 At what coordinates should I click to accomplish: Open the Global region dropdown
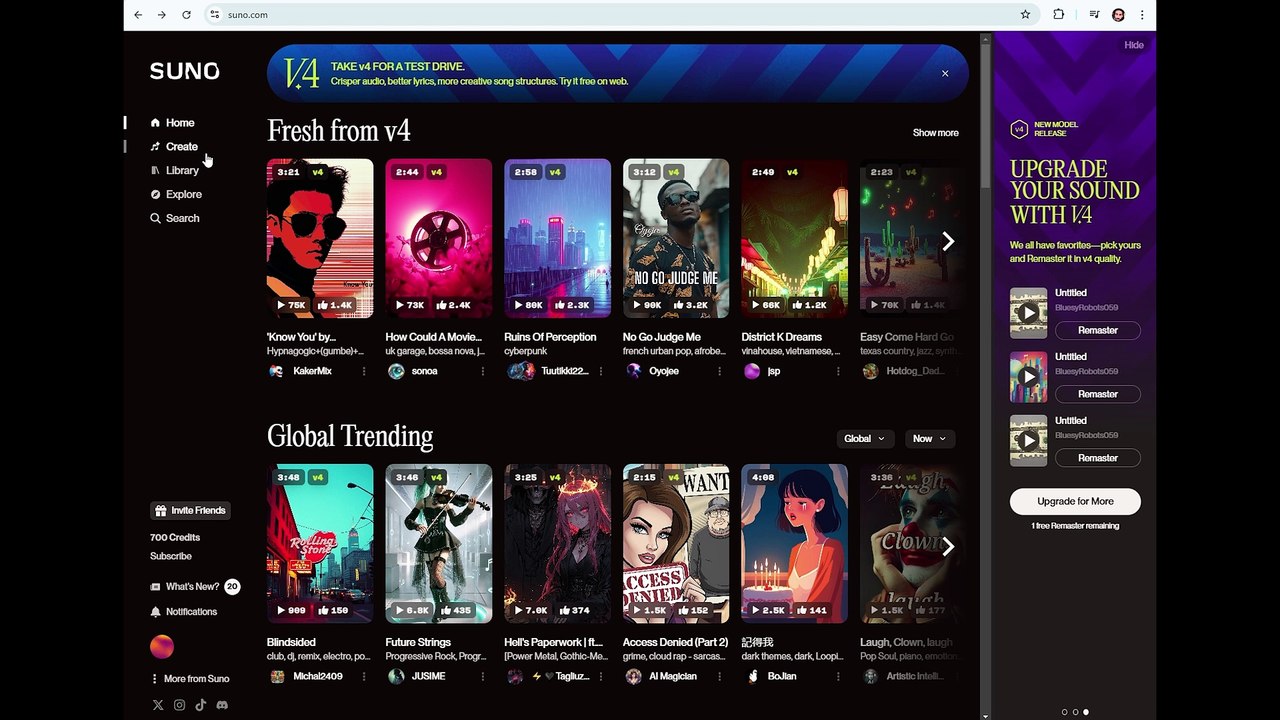[x=864, y=438]
